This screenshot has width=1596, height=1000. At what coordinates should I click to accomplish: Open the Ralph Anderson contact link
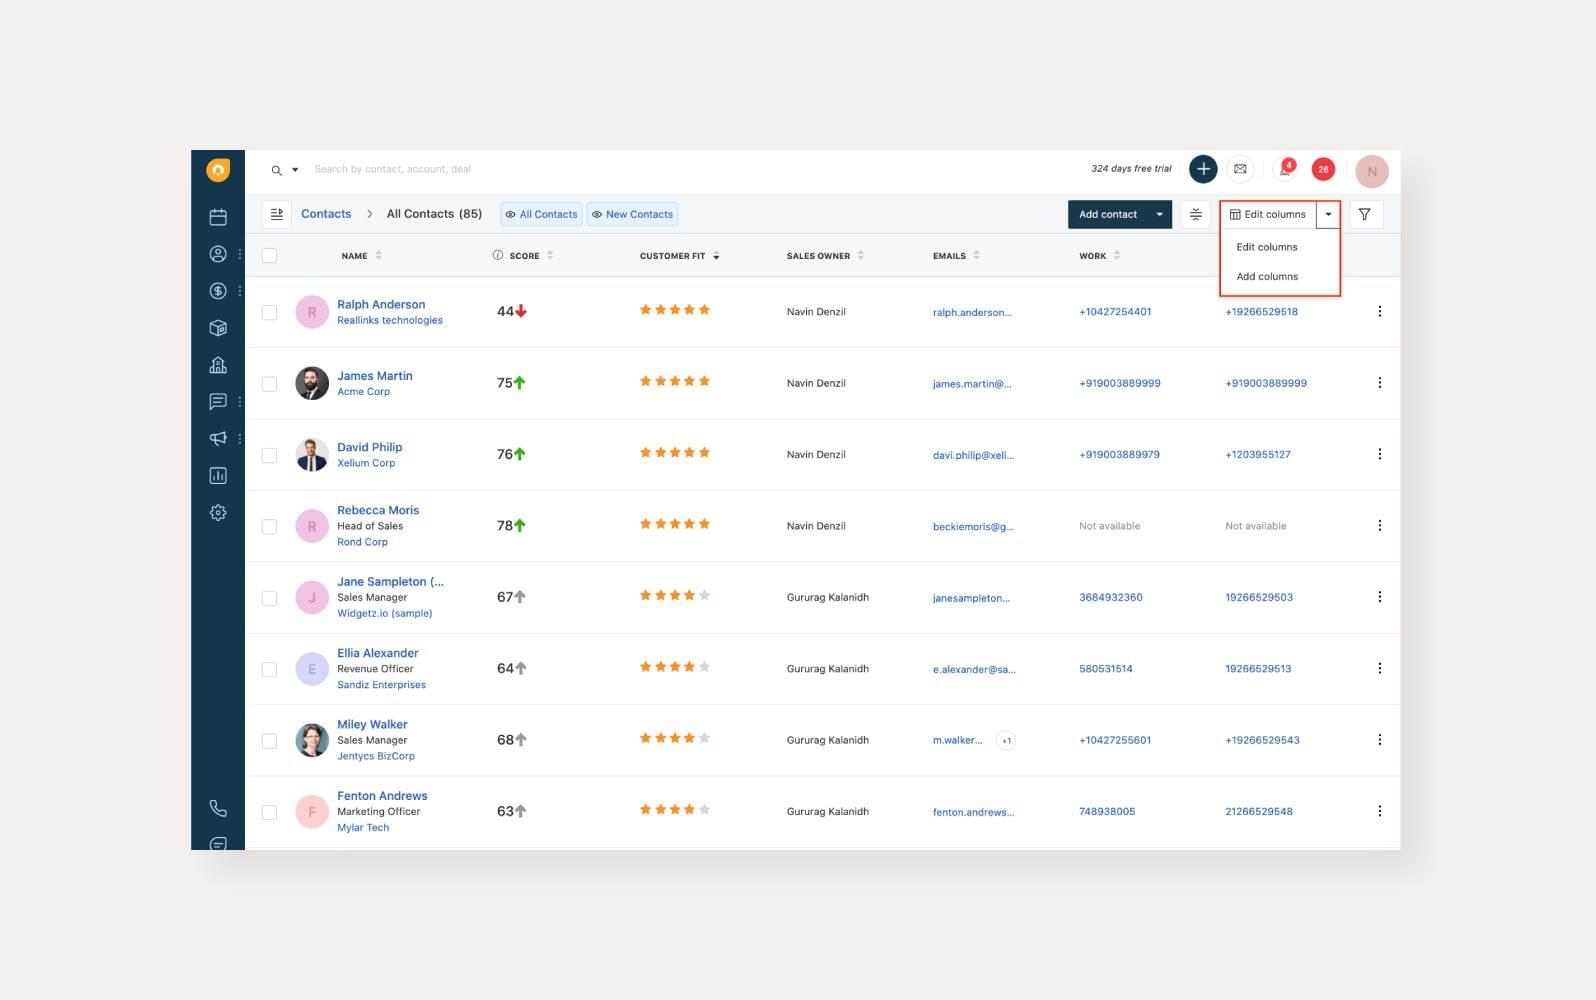pos(381,304)
